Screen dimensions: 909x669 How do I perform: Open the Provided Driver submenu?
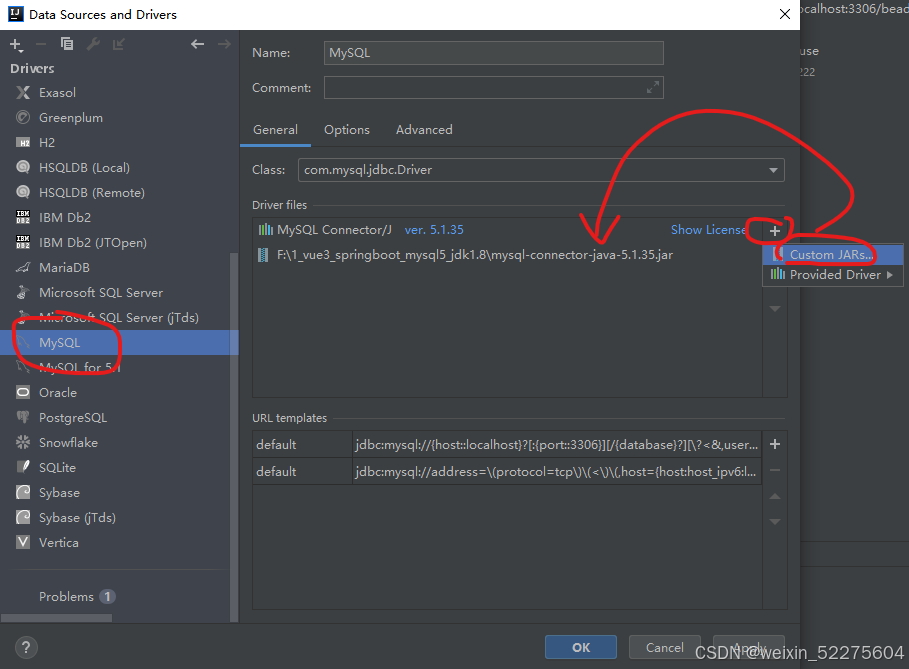[832, 275]
